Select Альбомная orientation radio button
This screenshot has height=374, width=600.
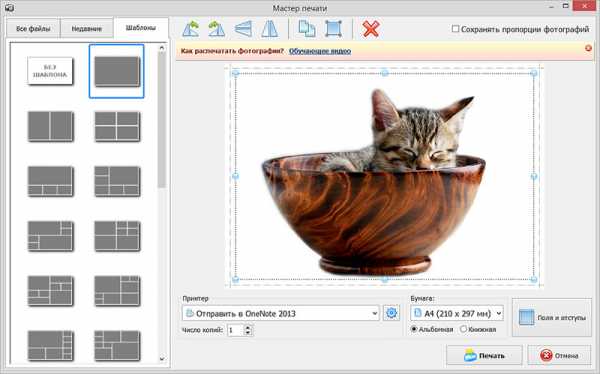414,329
